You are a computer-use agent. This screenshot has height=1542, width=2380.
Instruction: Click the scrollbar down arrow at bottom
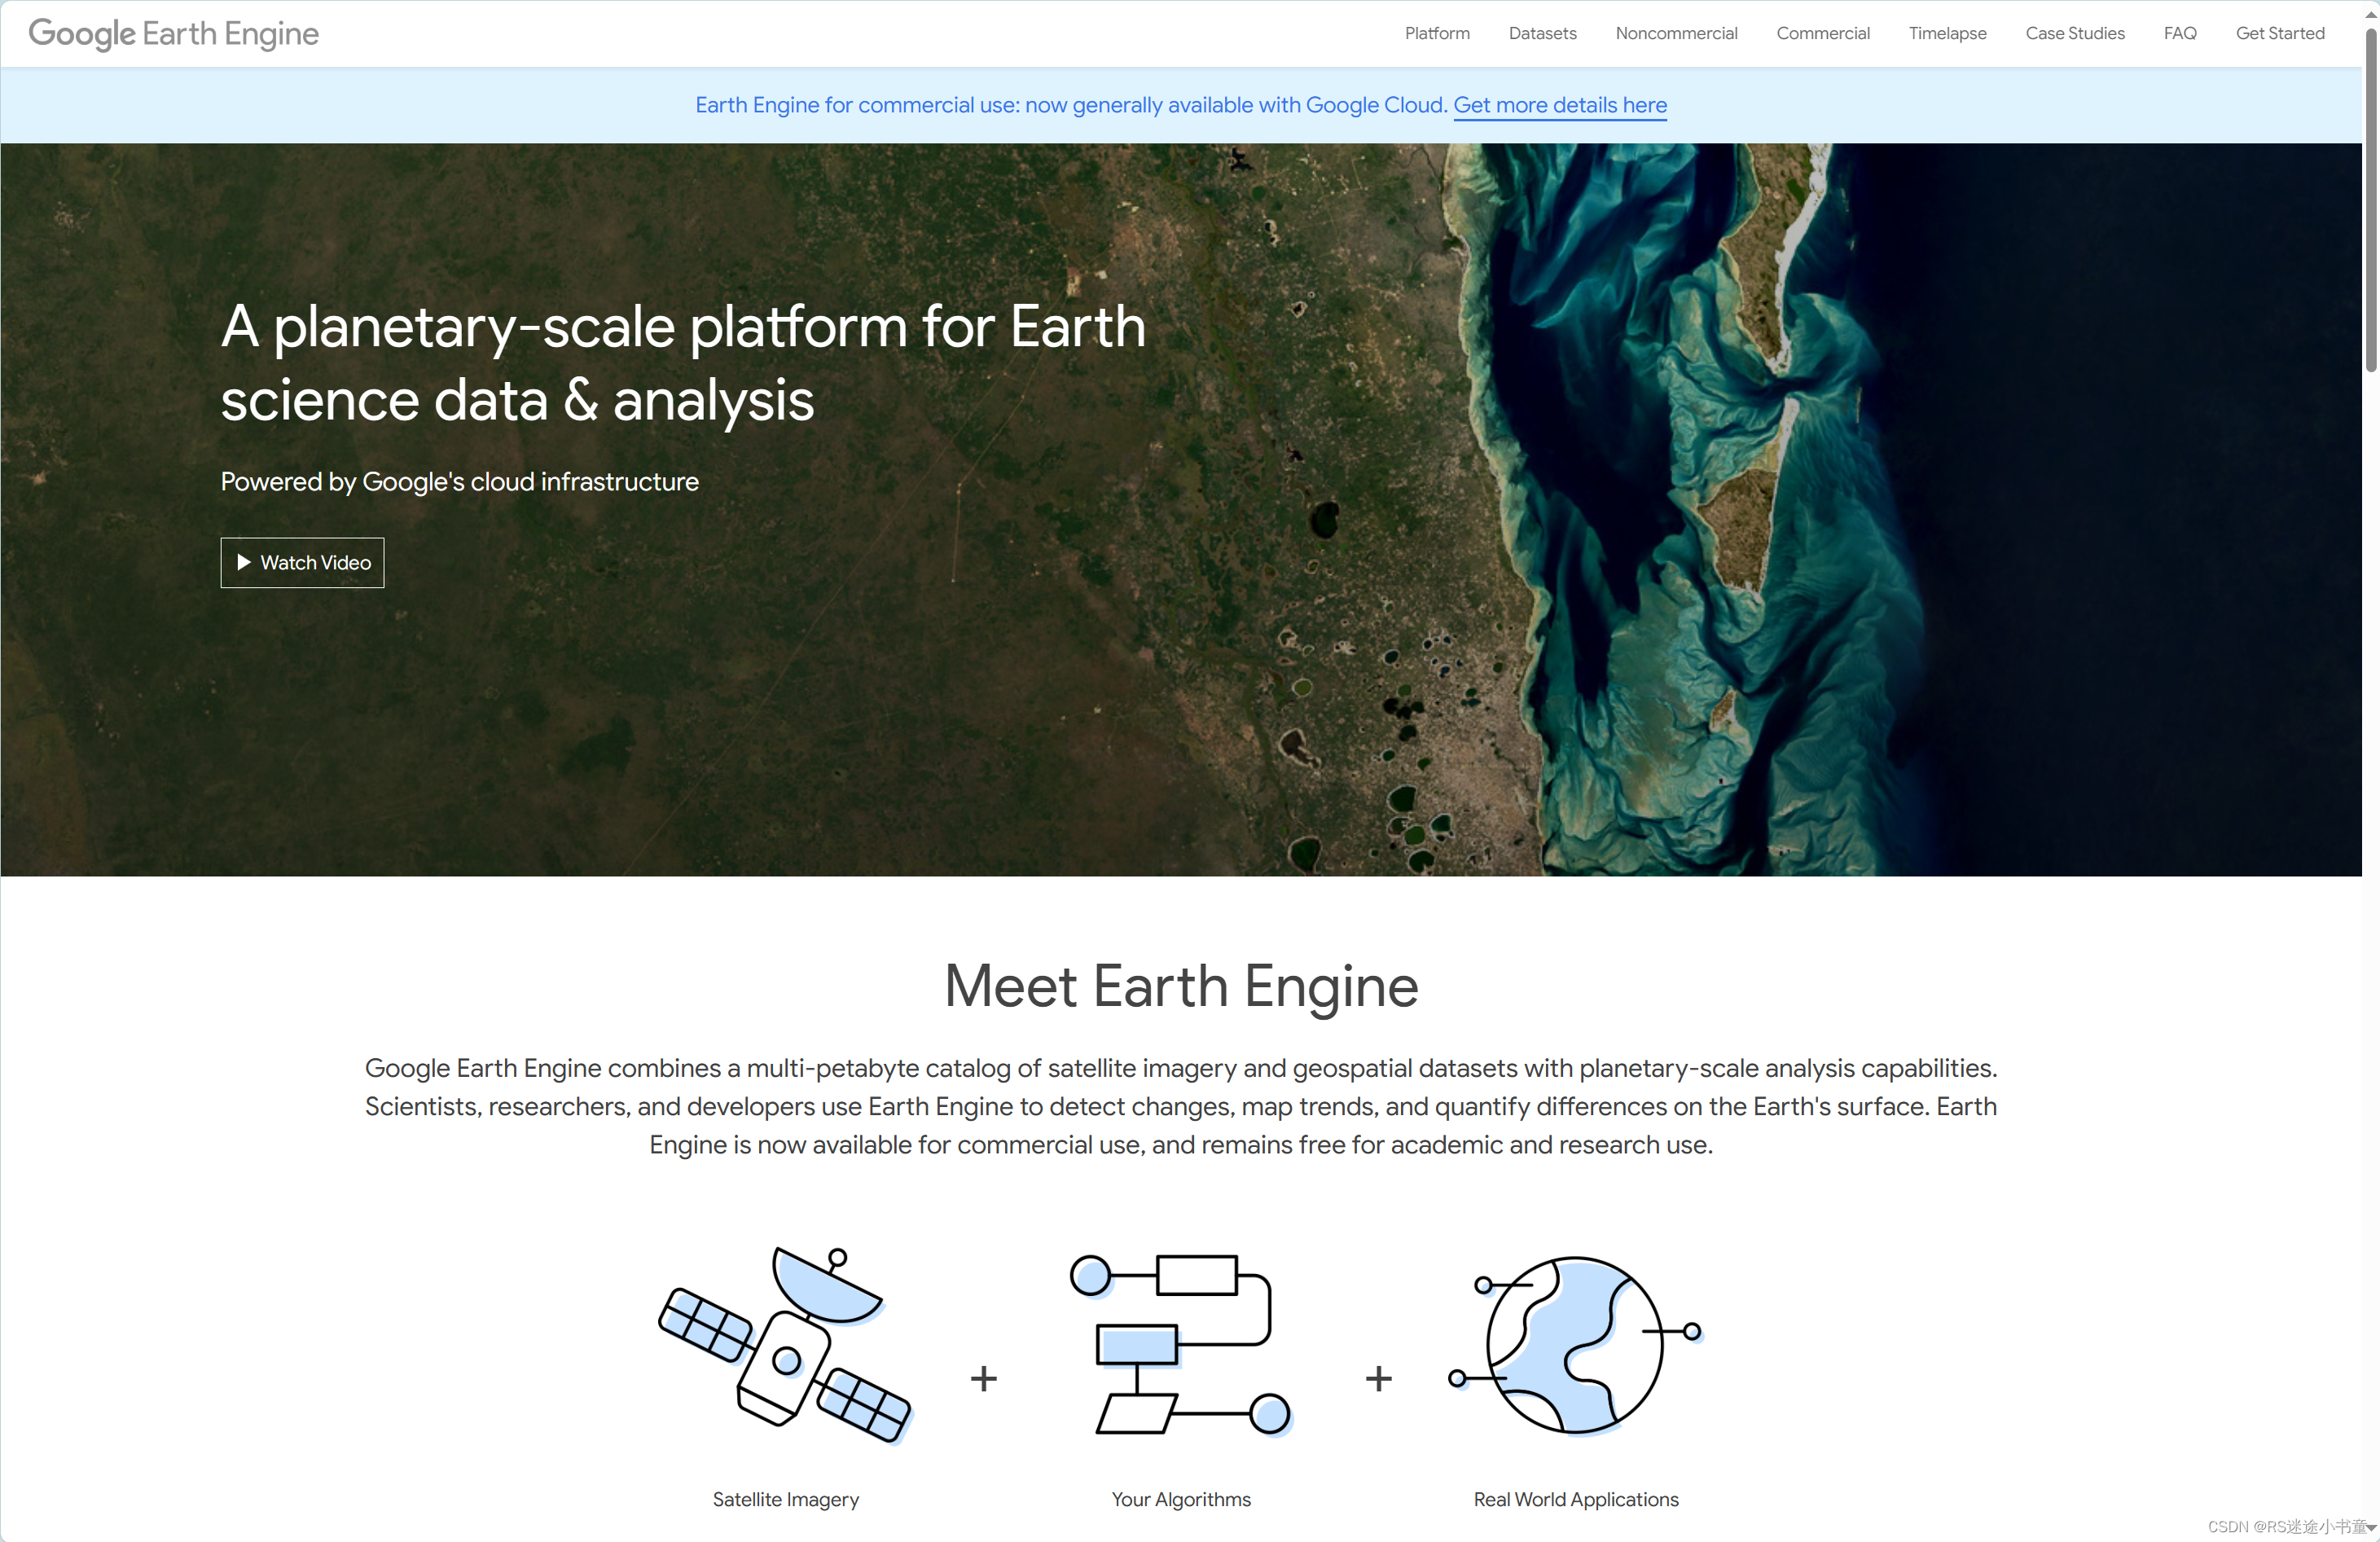2370,1528
